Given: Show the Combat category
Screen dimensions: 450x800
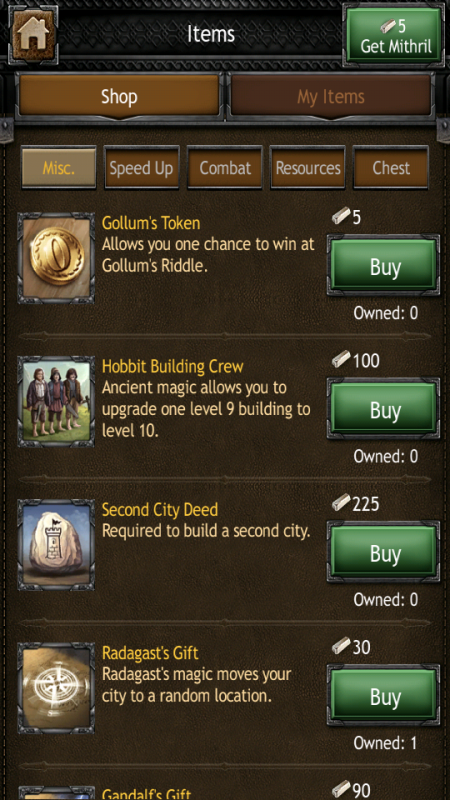Looking at the screenshot, I should pos(225,168).
